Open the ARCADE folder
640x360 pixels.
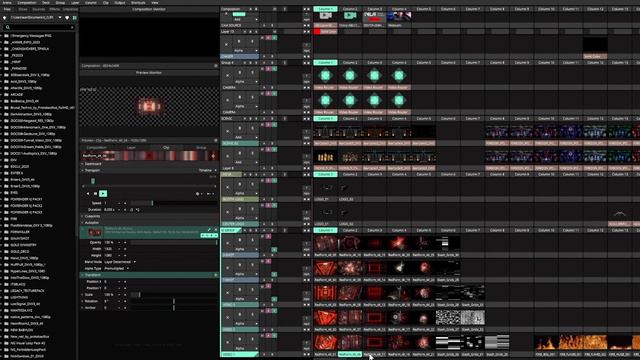[x=17, y=94]
